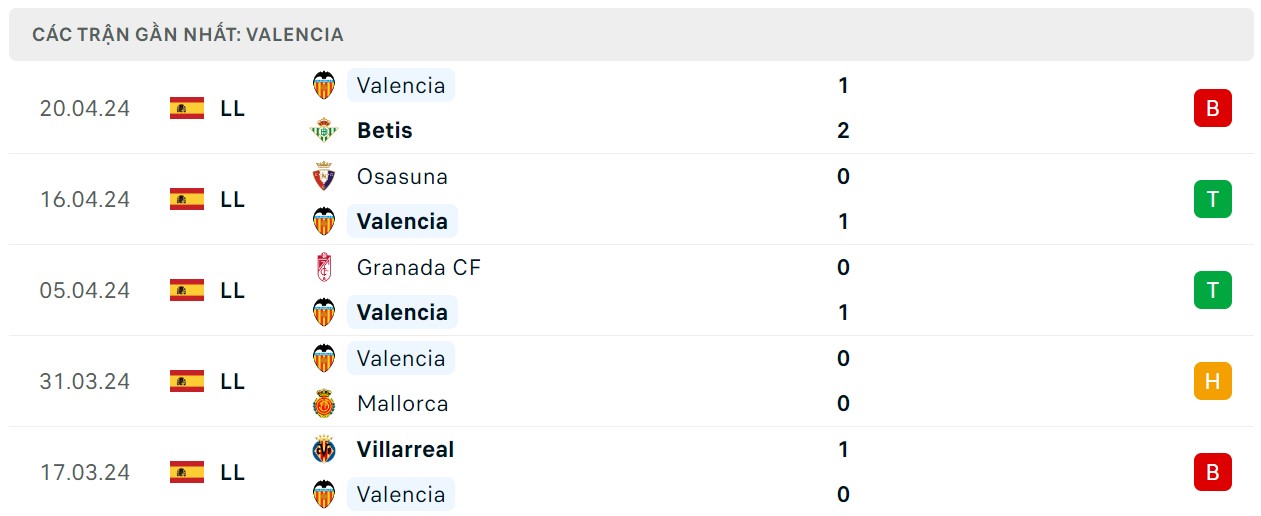
Task: Open the Mallorca team link
Action: pyautogui.click(x=402, y=404)
